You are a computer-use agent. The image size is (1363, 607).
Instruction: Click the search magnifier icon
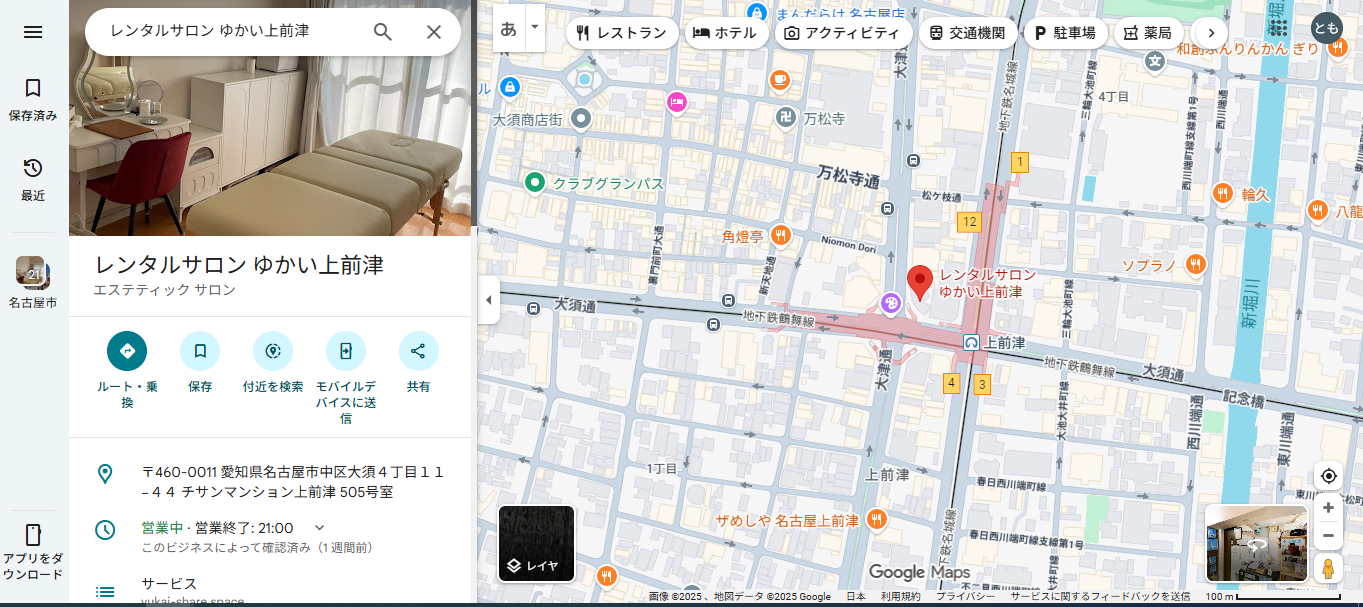[x=383, y=32]
